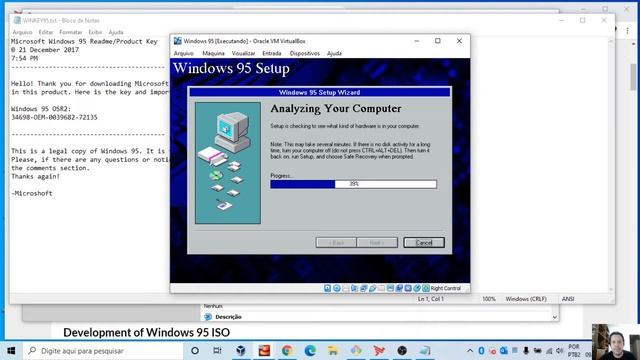Viewport: 640px width, 360px height.
Task: Click the network adapter indicator in VirtualBox status bar
Action: pyautogui.click(x=363, y=288)
